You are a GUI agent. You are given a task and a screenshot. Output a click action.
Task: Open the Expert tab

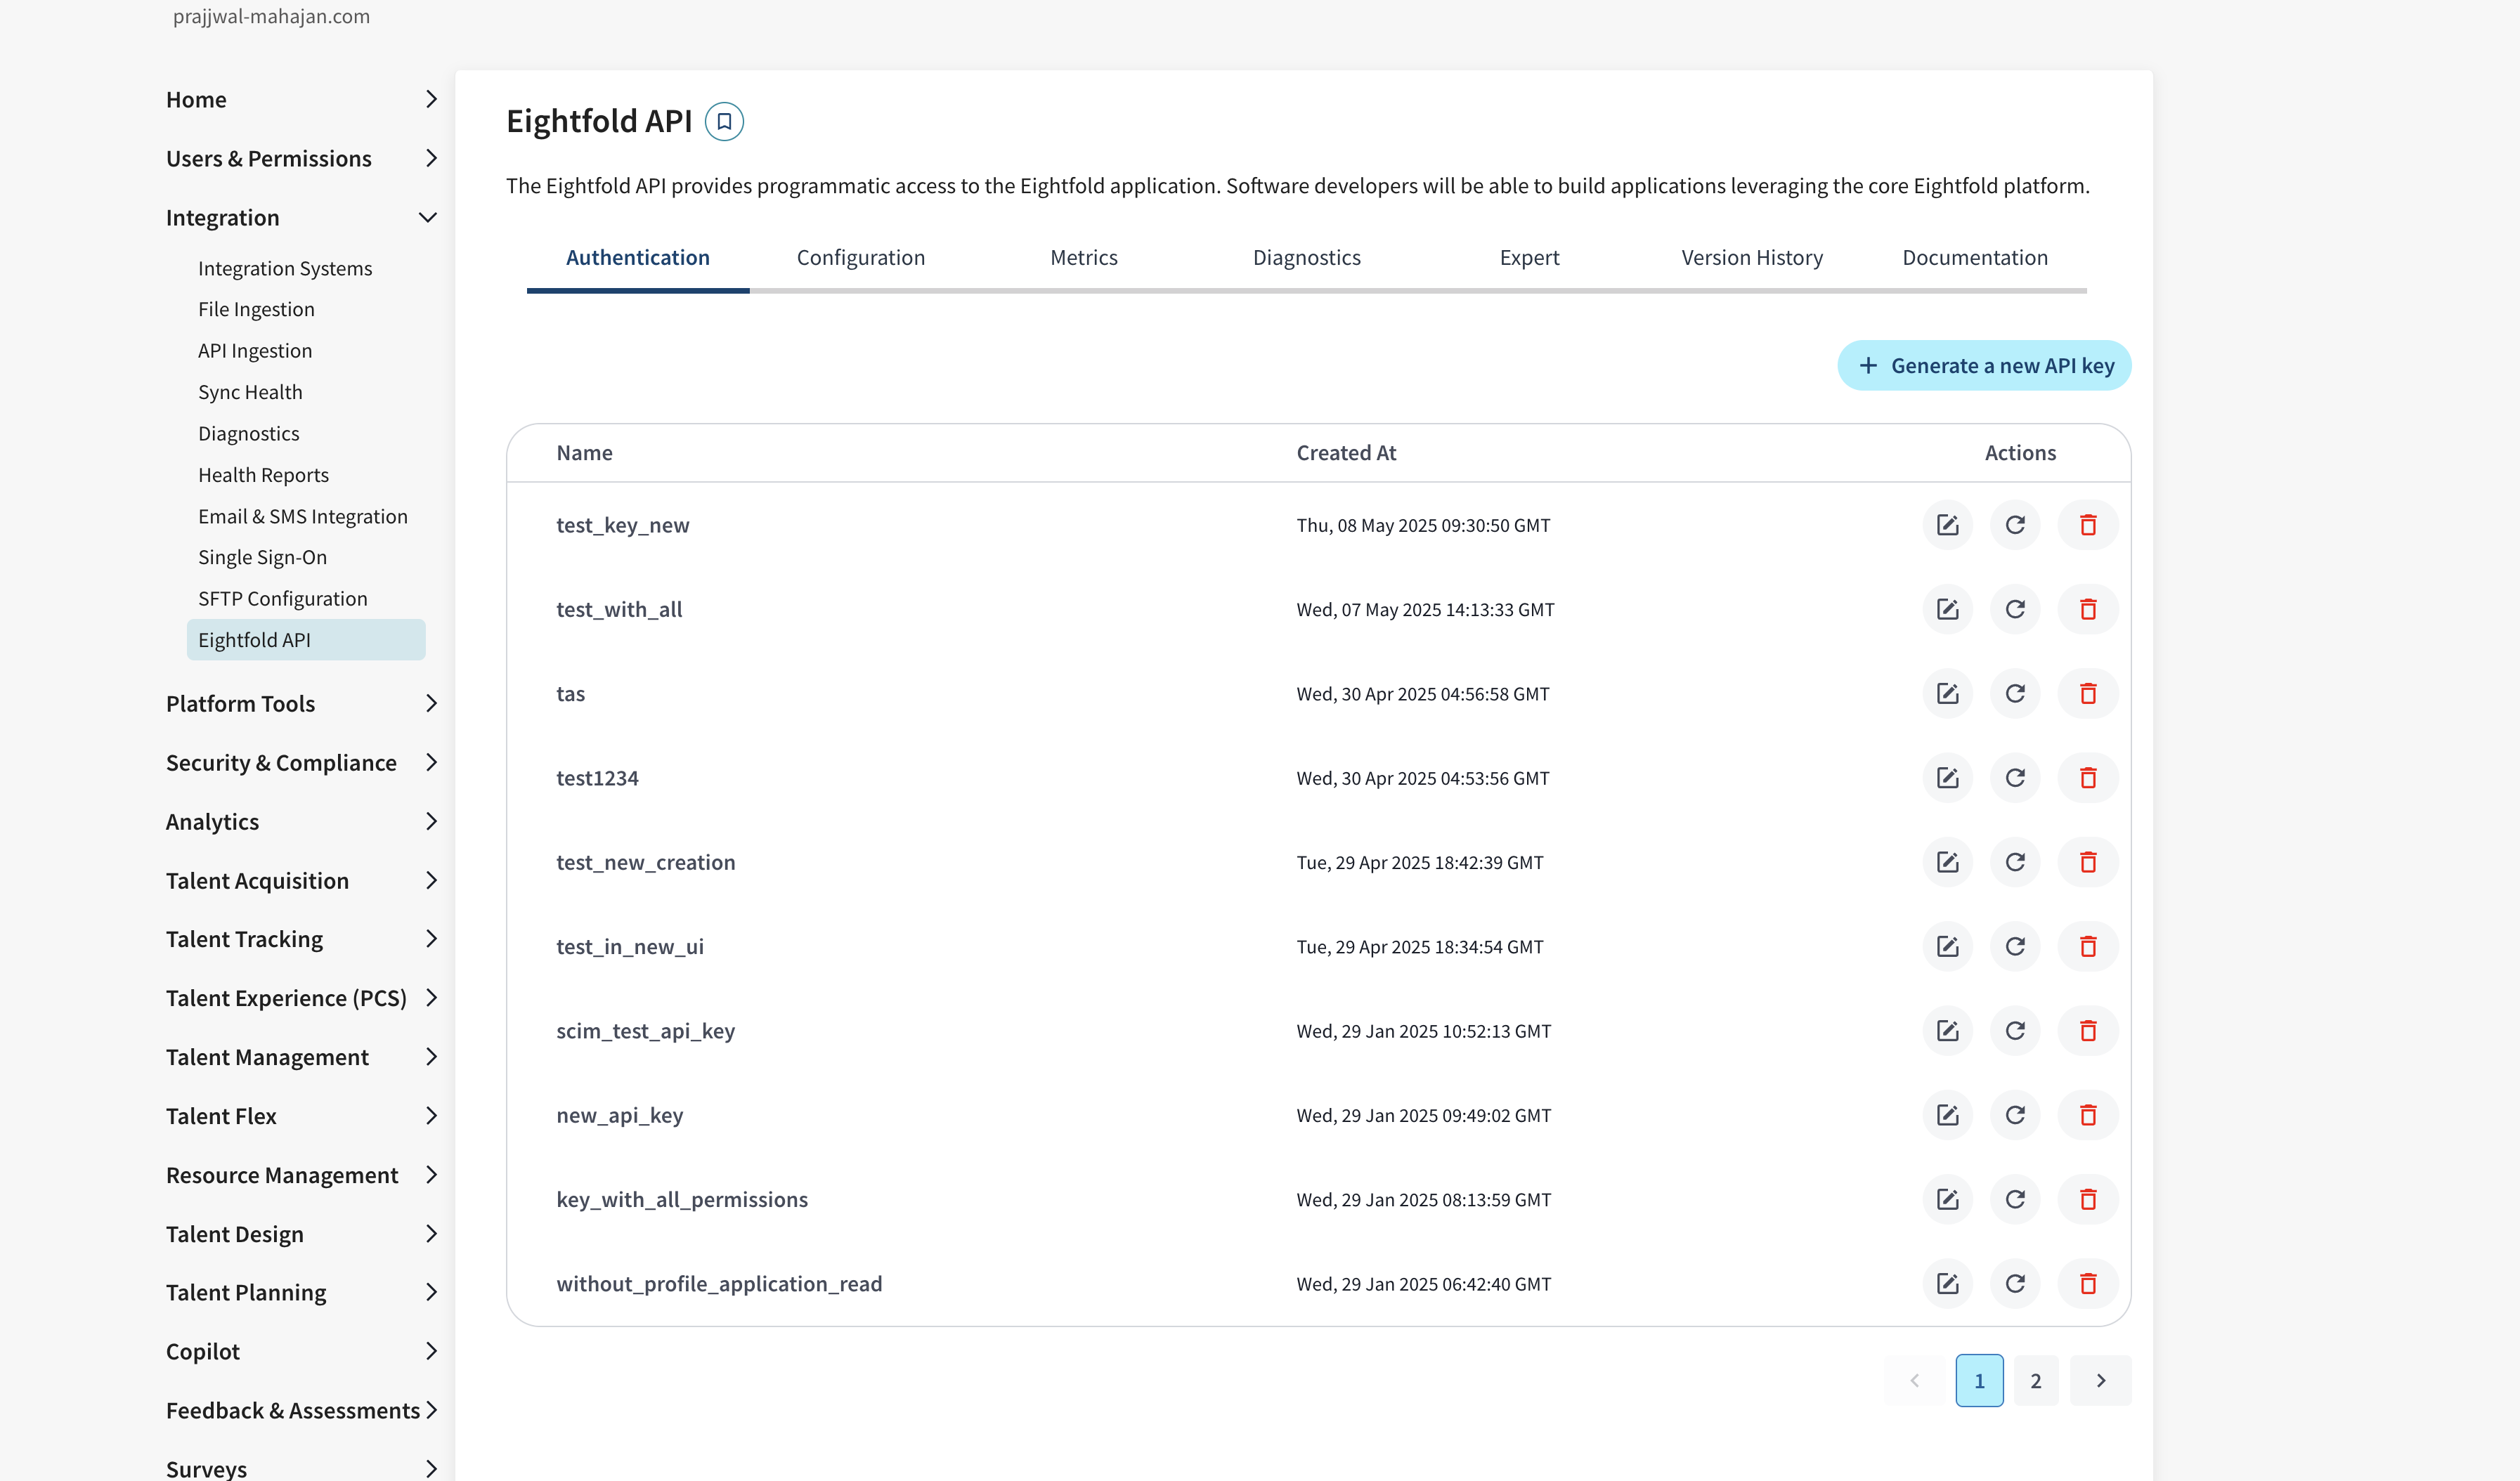pos(1529,258)
